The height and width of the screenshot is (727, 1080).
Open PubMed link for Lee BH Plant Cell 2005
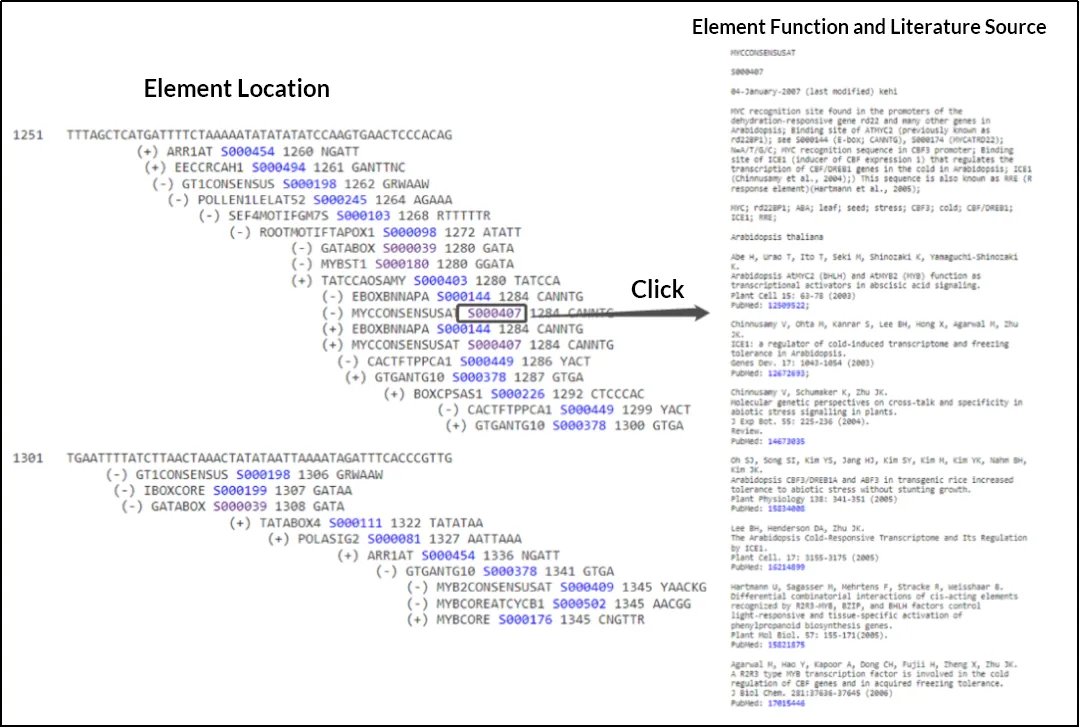click(x=786, y=567)
